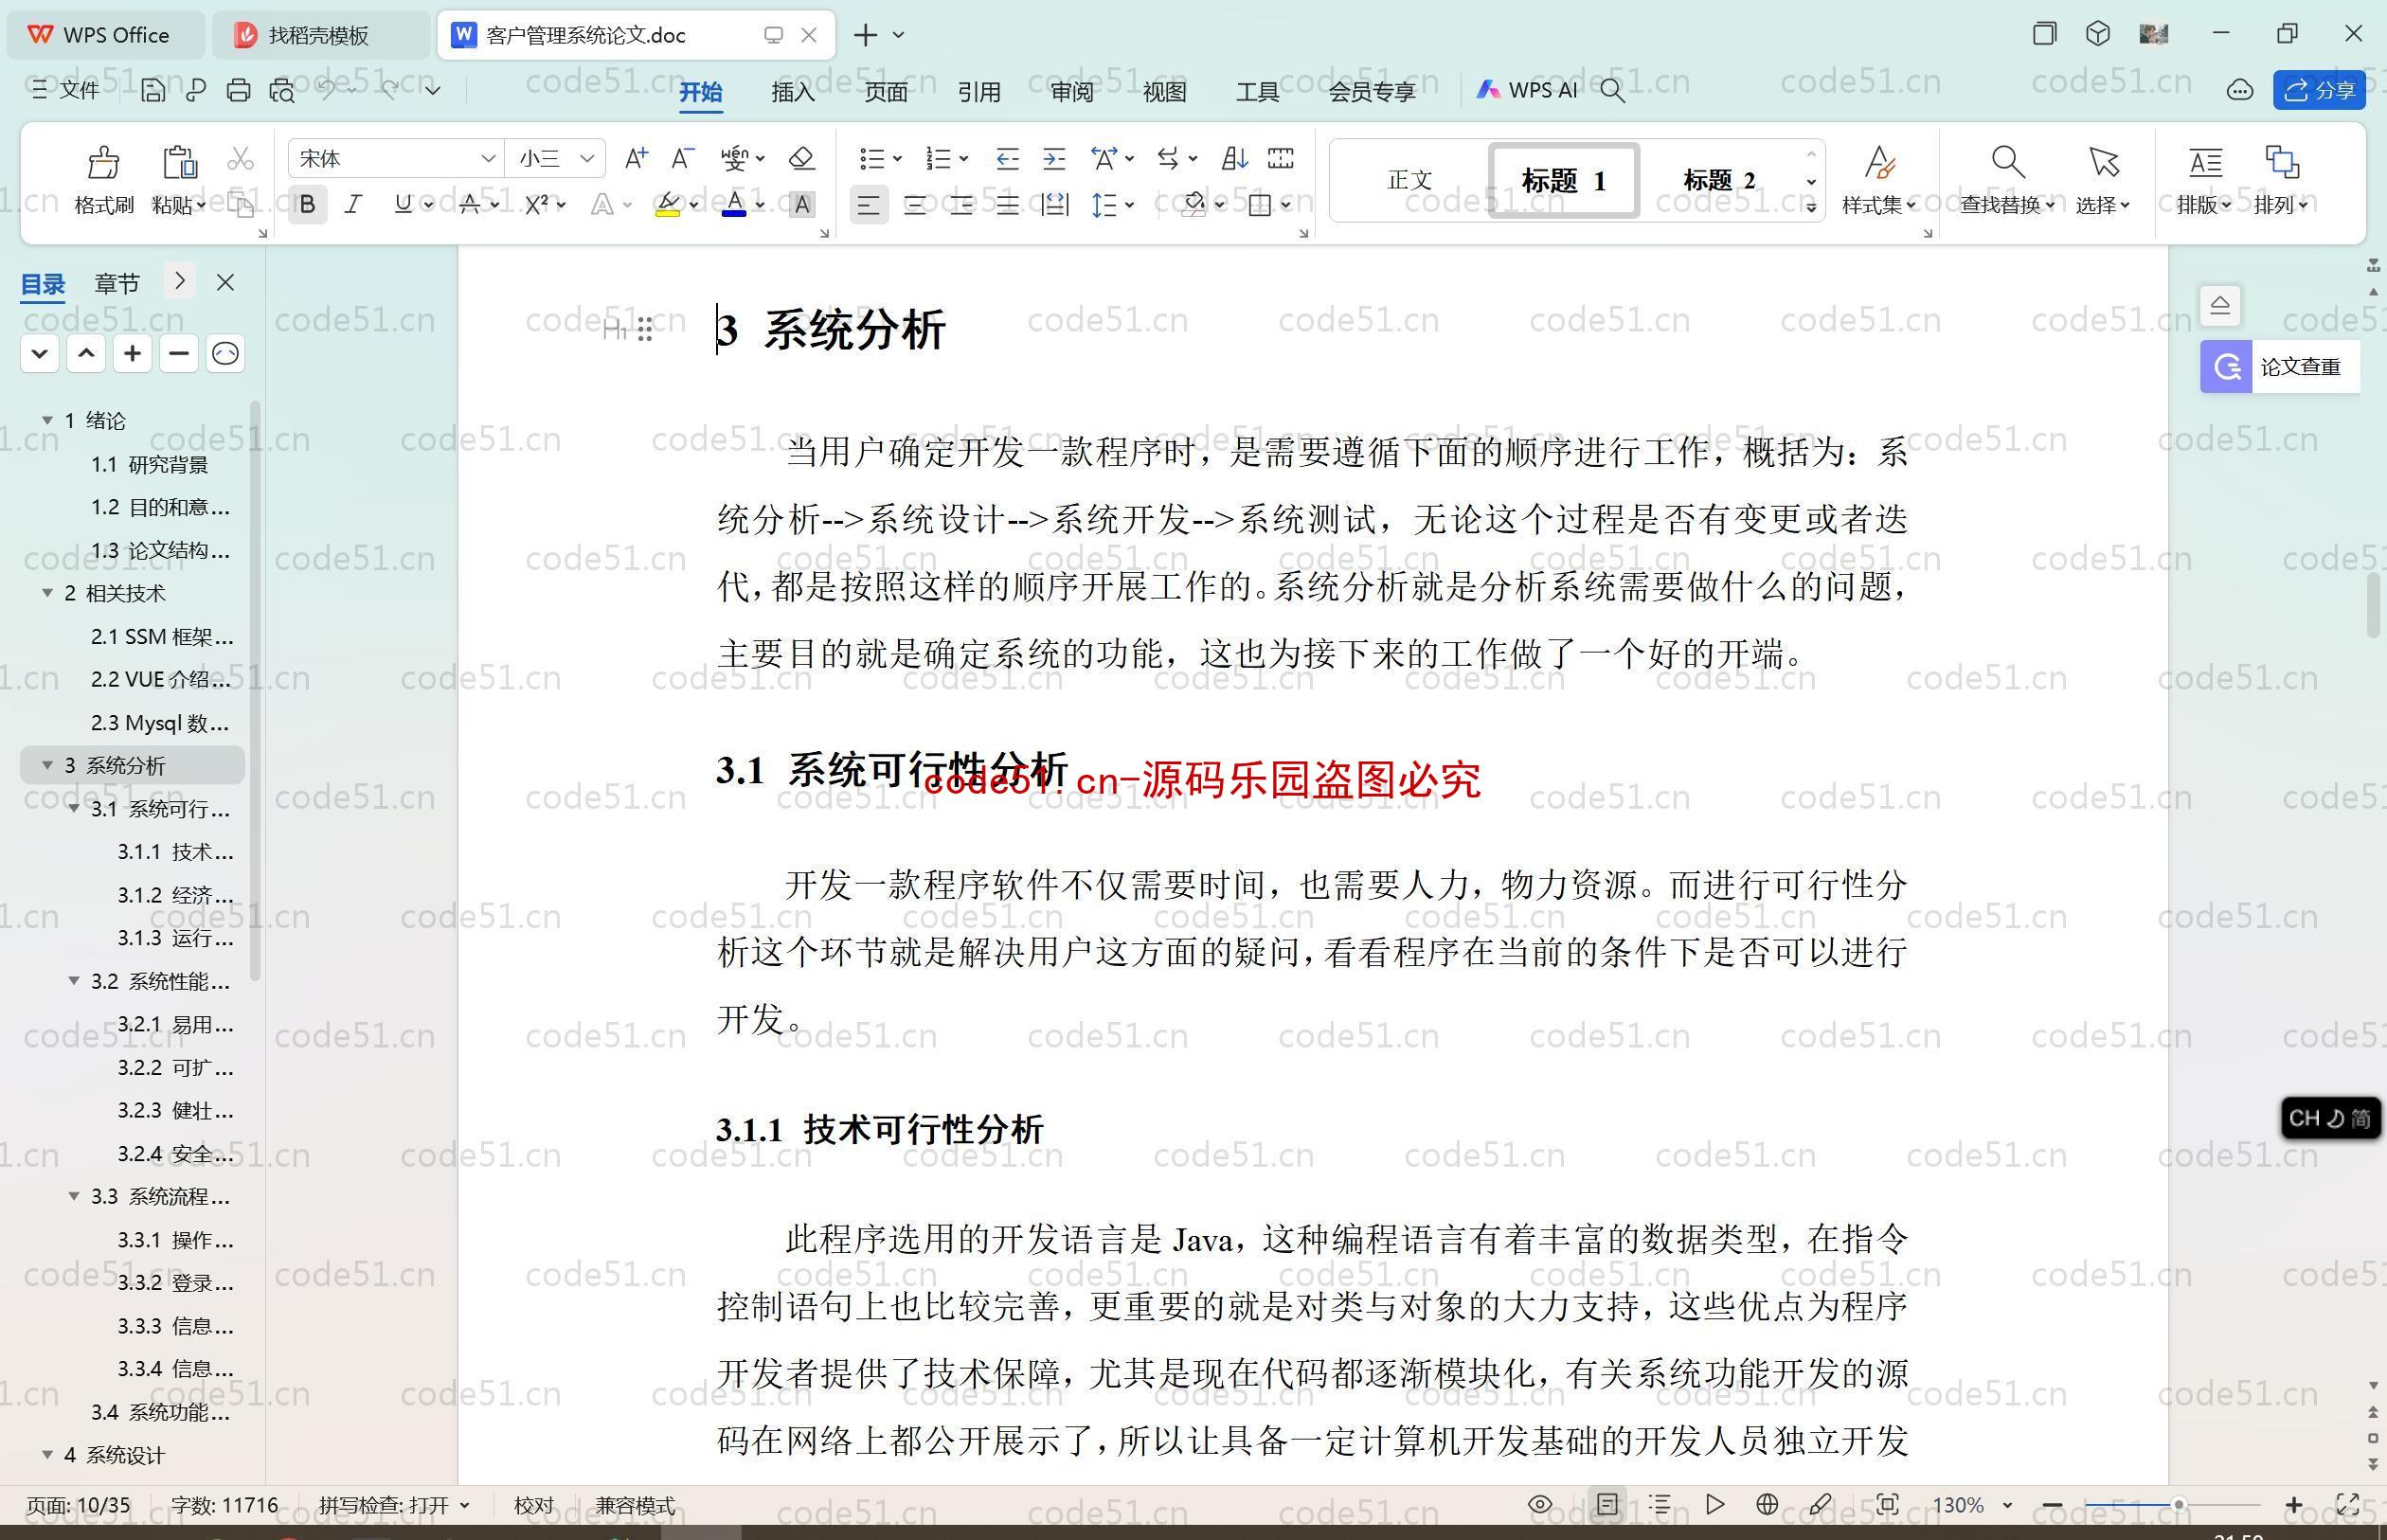2387x1540 pixels.
Task: Click the character shading A icon
Action: pyautogui.click(x=801, y=205)
